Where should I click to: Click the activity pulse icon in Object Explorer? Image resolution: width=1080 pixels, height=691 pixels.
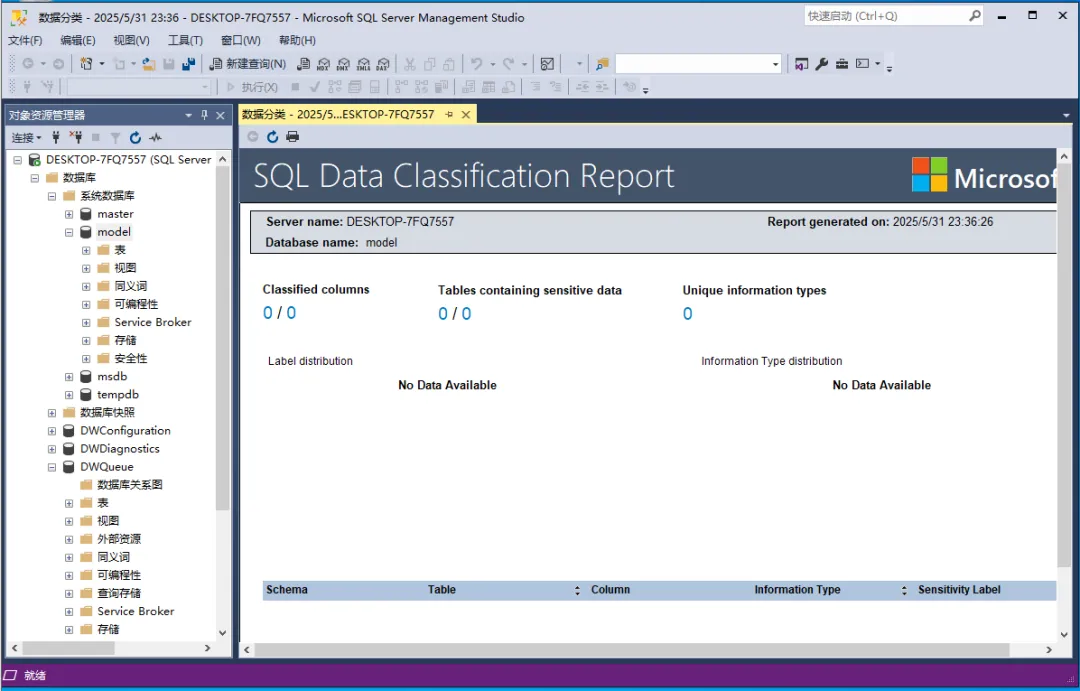click(x=155, y=138)
